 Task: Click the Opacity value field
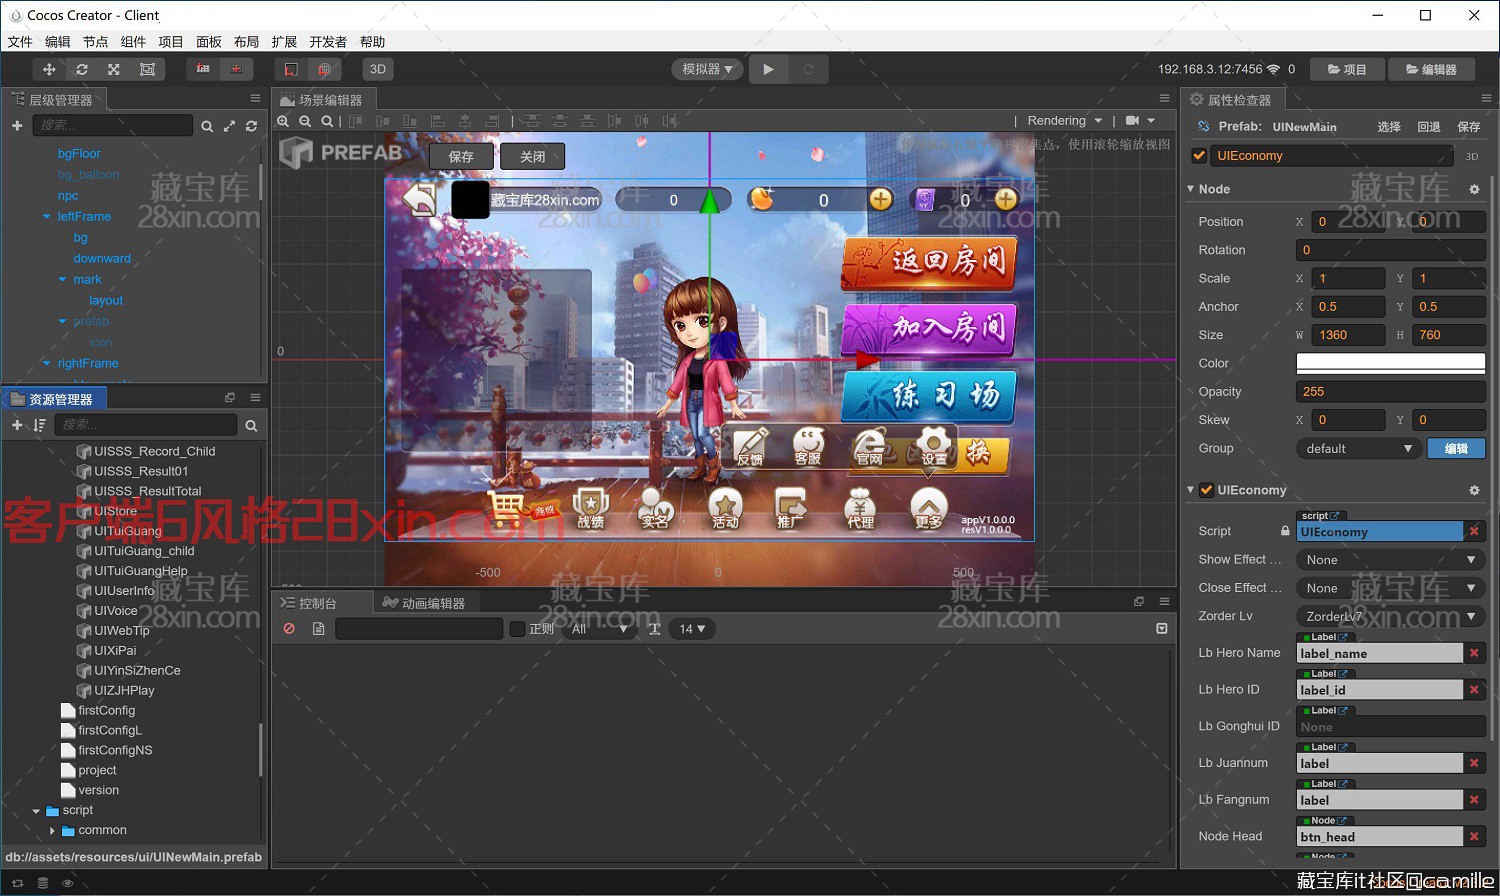coord(1391,392)
